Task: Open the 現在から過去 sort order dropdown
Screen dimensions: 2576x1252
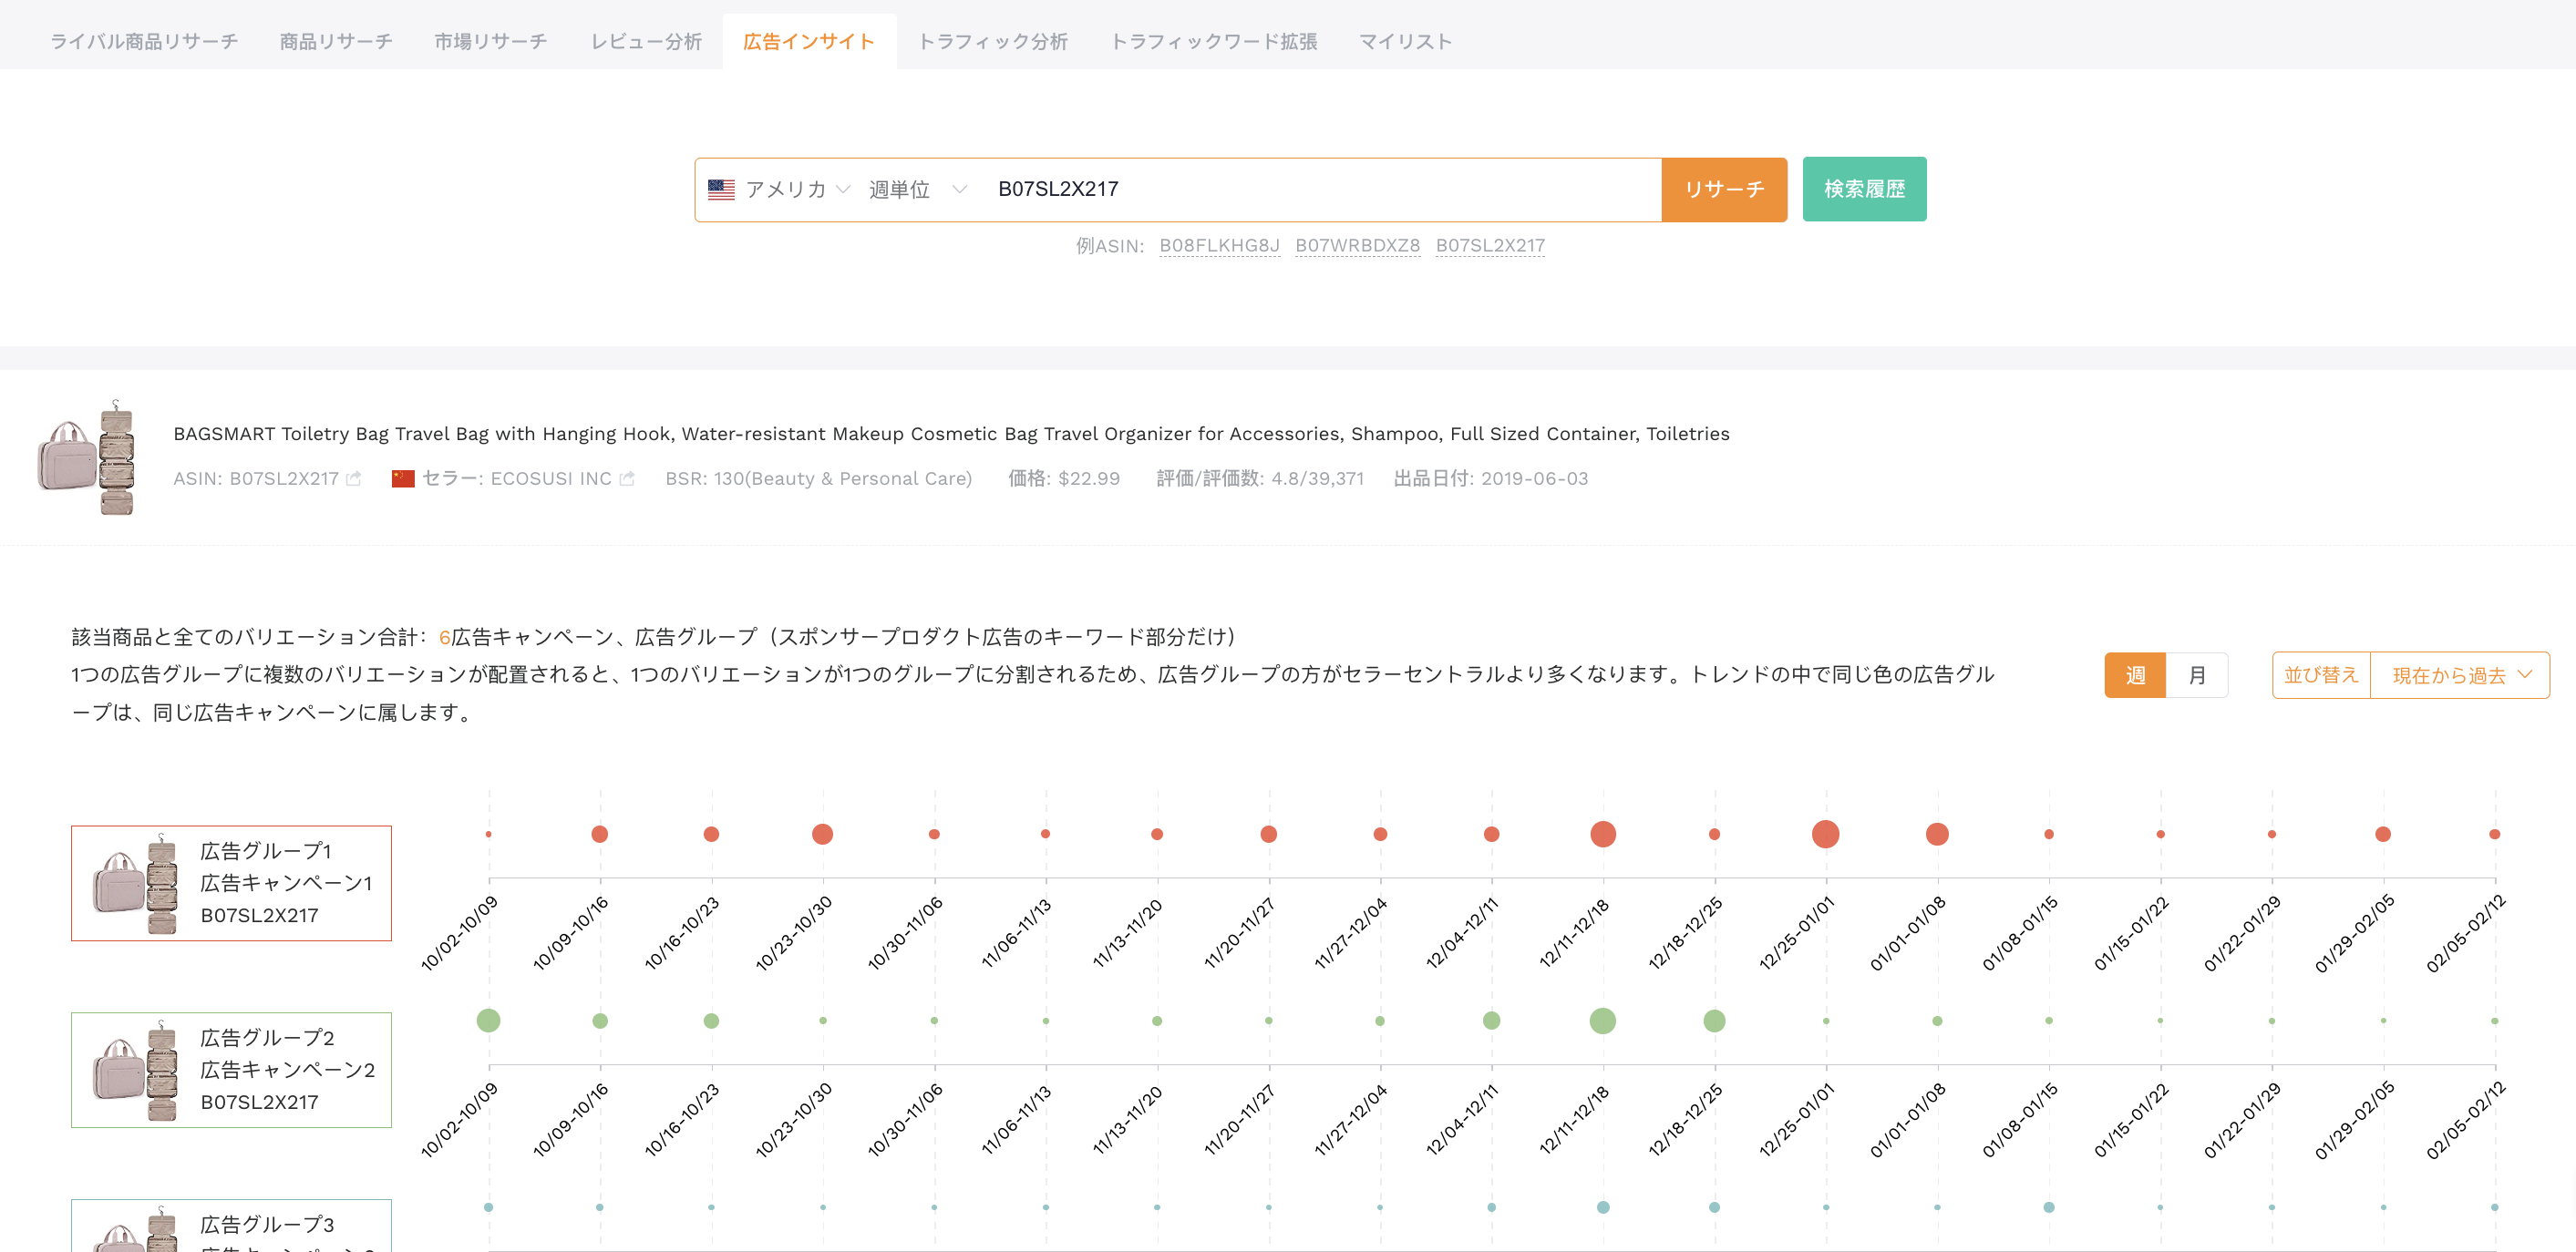Action: click(2460, 675)
